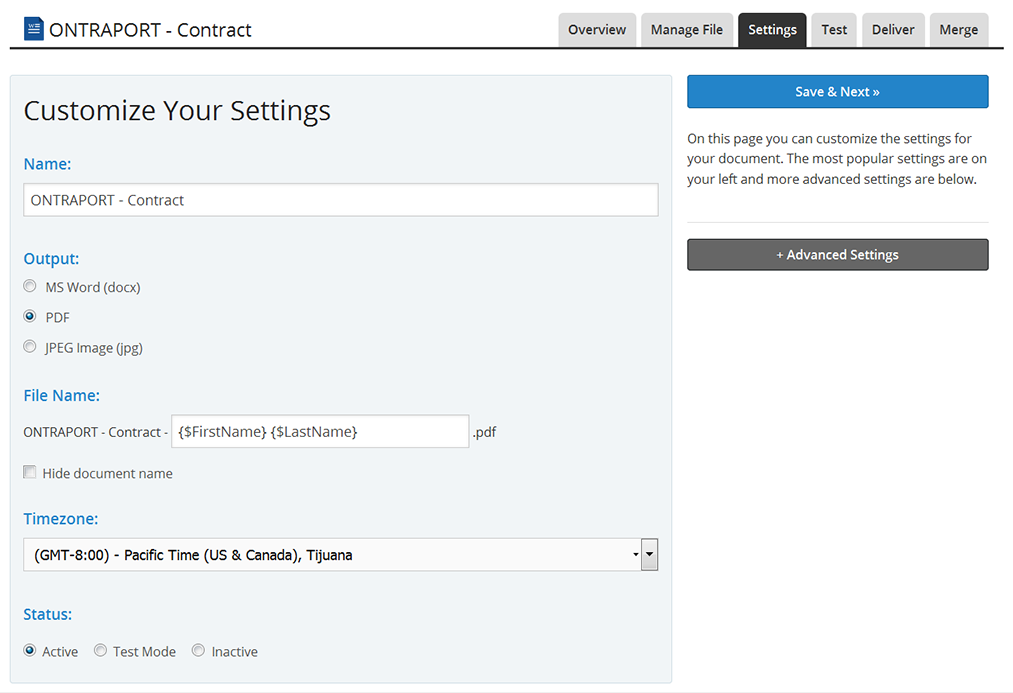Switch to the Merge tab
This screenshot has width=1013, height=693.
(958, 30)
